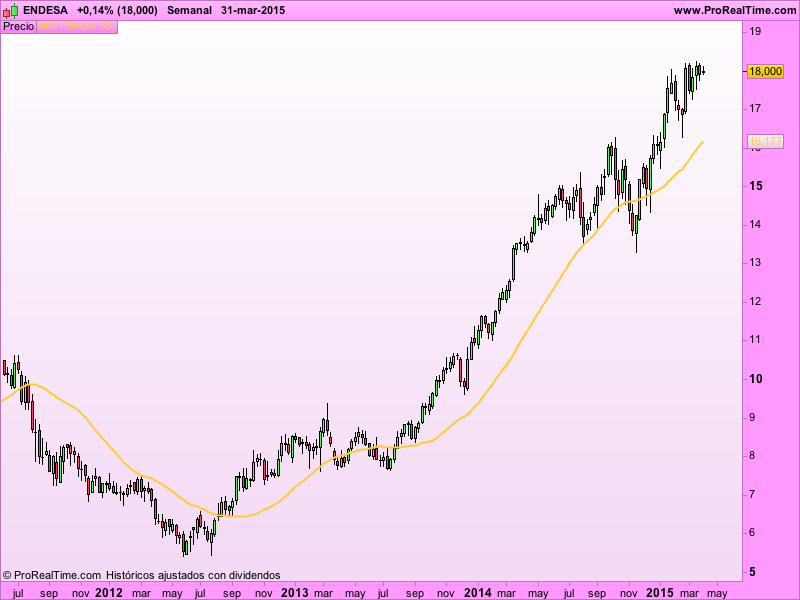The image size is (800, 600).
Task: Select the MM (Simple 30) indicator label
Action: tap(77, 27)
